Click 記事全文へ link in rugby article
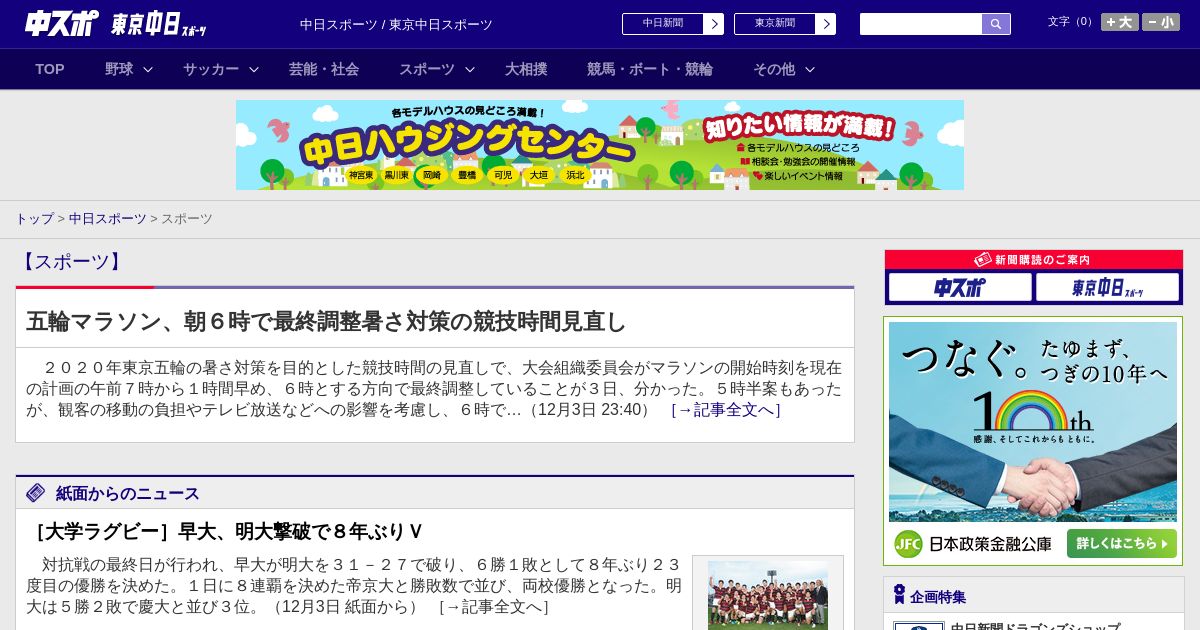Image resolution: width=1200 pixels, height=630 pixels. [x=494, y=606]
